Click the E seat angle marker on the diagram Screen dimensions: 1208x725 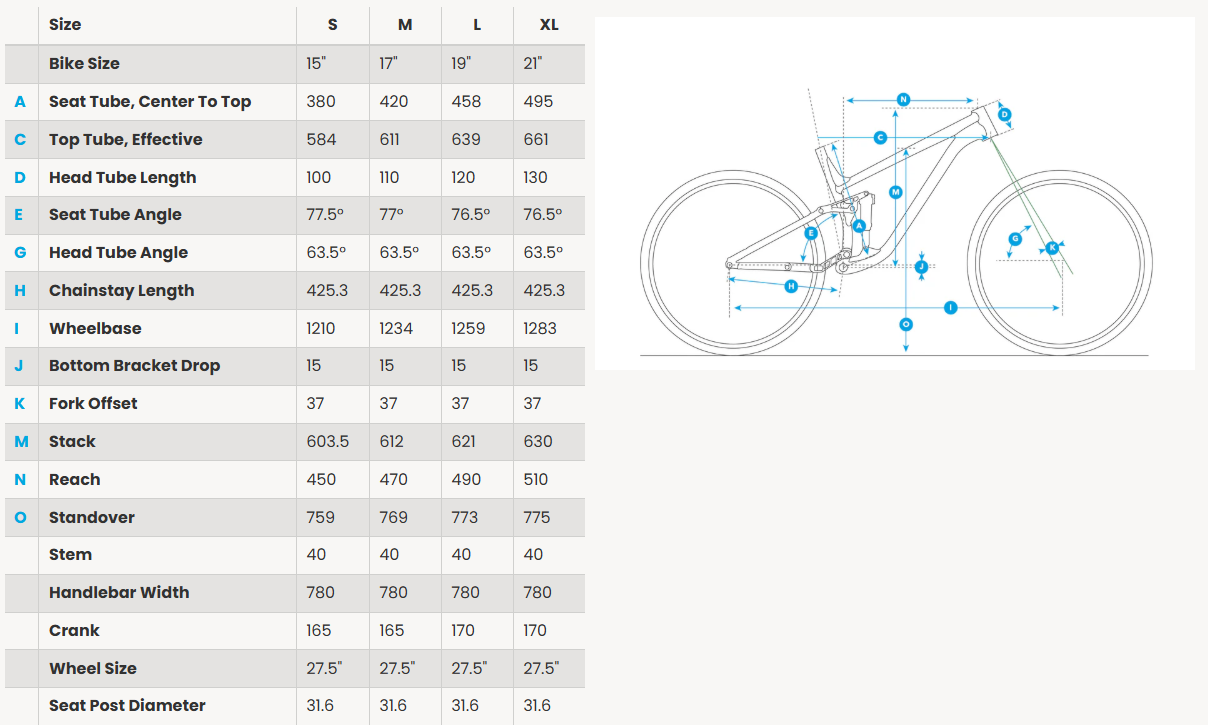811,233
